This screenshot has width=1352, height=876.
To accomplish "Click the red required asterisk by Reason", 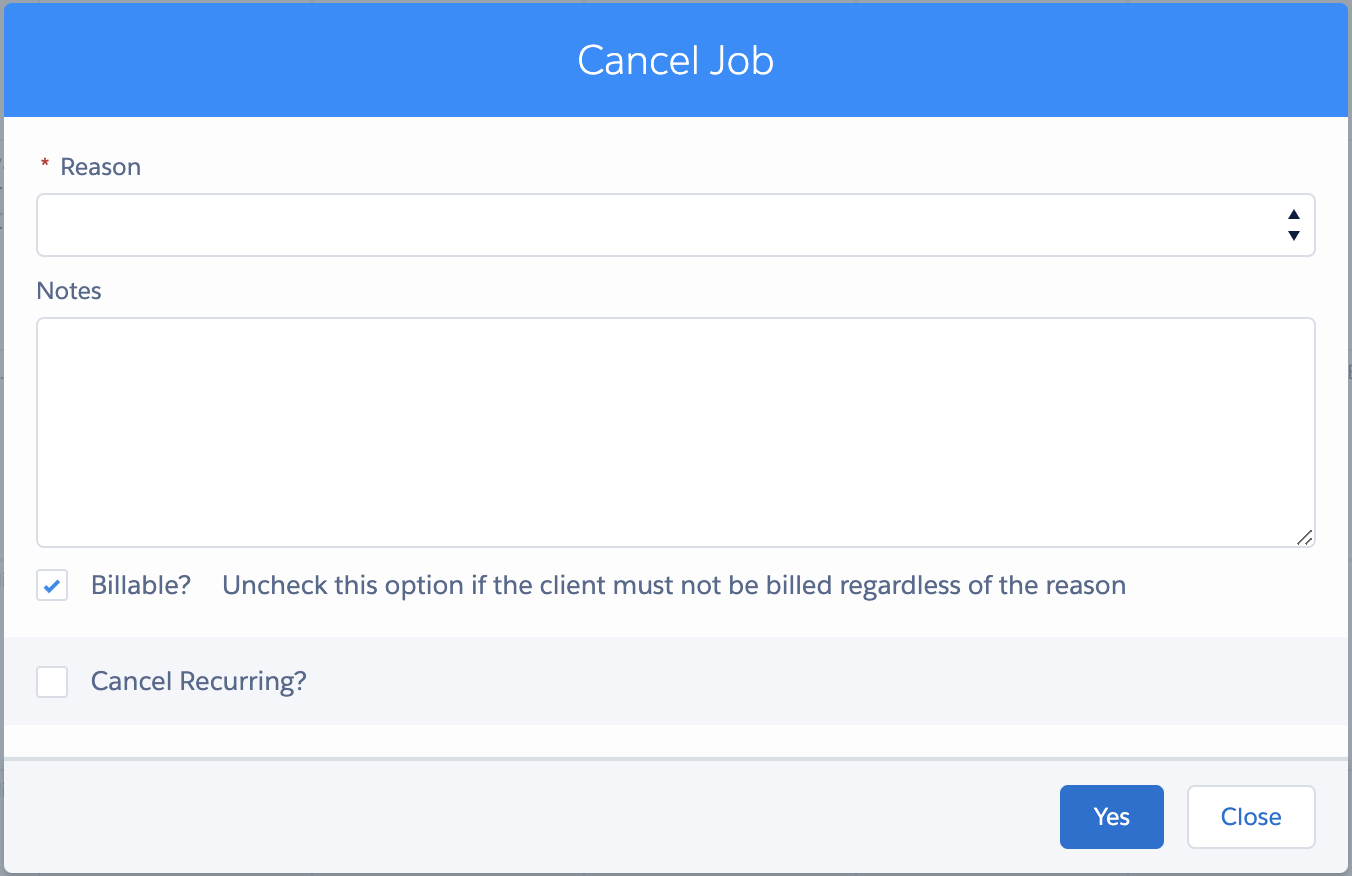I will (44, 165).
